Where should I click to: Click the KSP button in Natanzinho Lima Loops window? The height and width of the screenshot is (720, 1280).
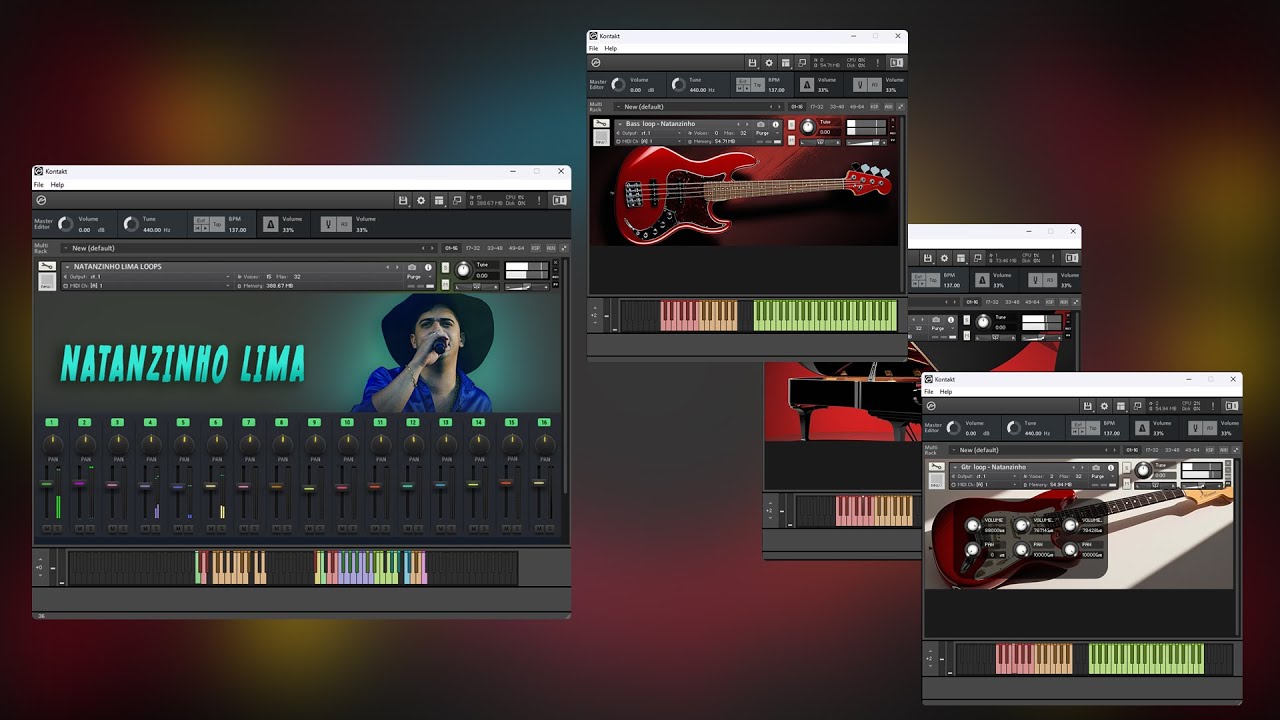(535, 248)
